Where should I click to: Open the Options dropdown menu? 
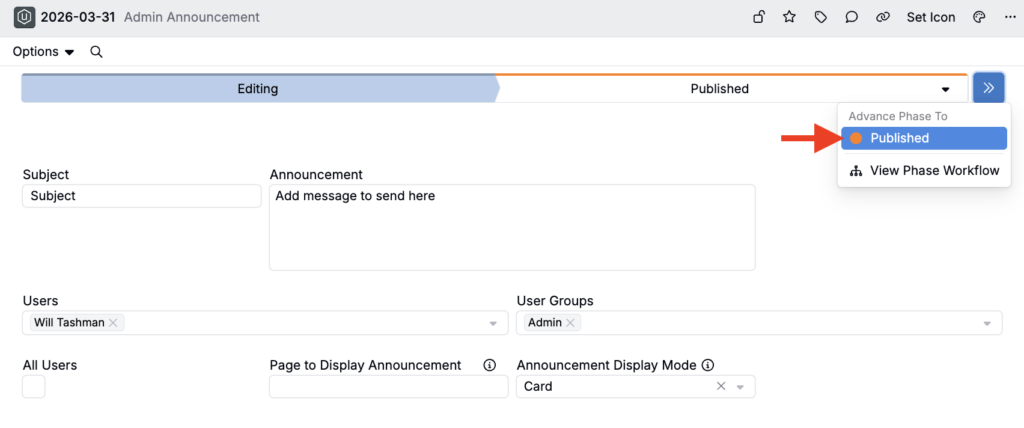(x=43, y=52)
